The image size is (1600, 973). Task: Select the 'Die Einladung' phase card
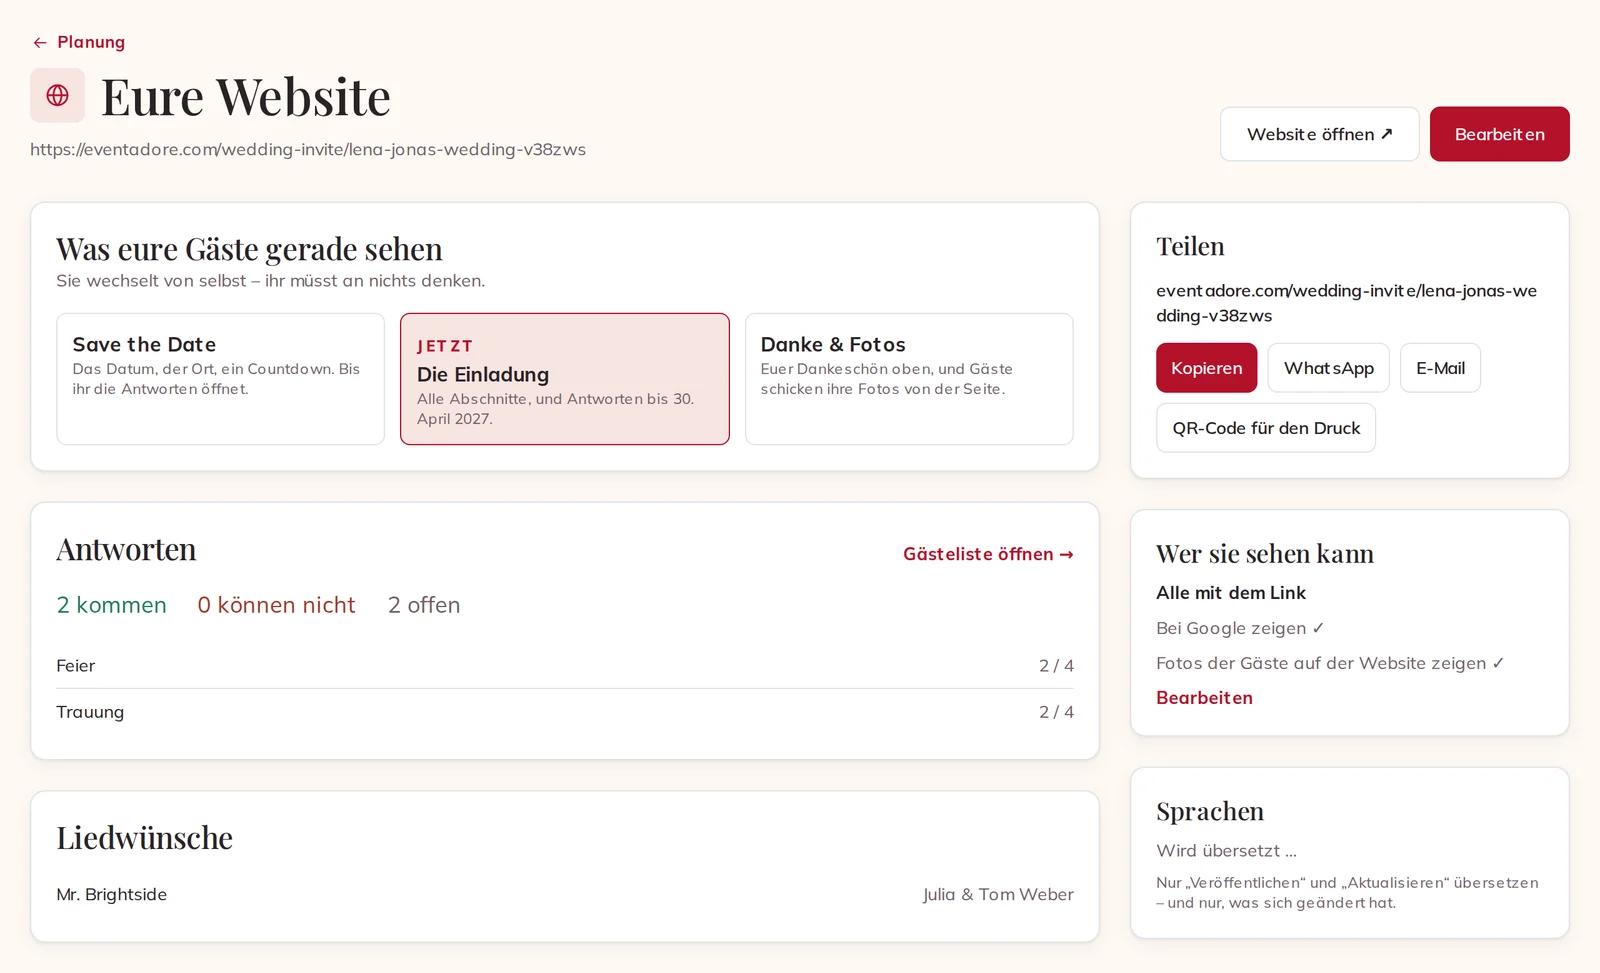(565, 379)
